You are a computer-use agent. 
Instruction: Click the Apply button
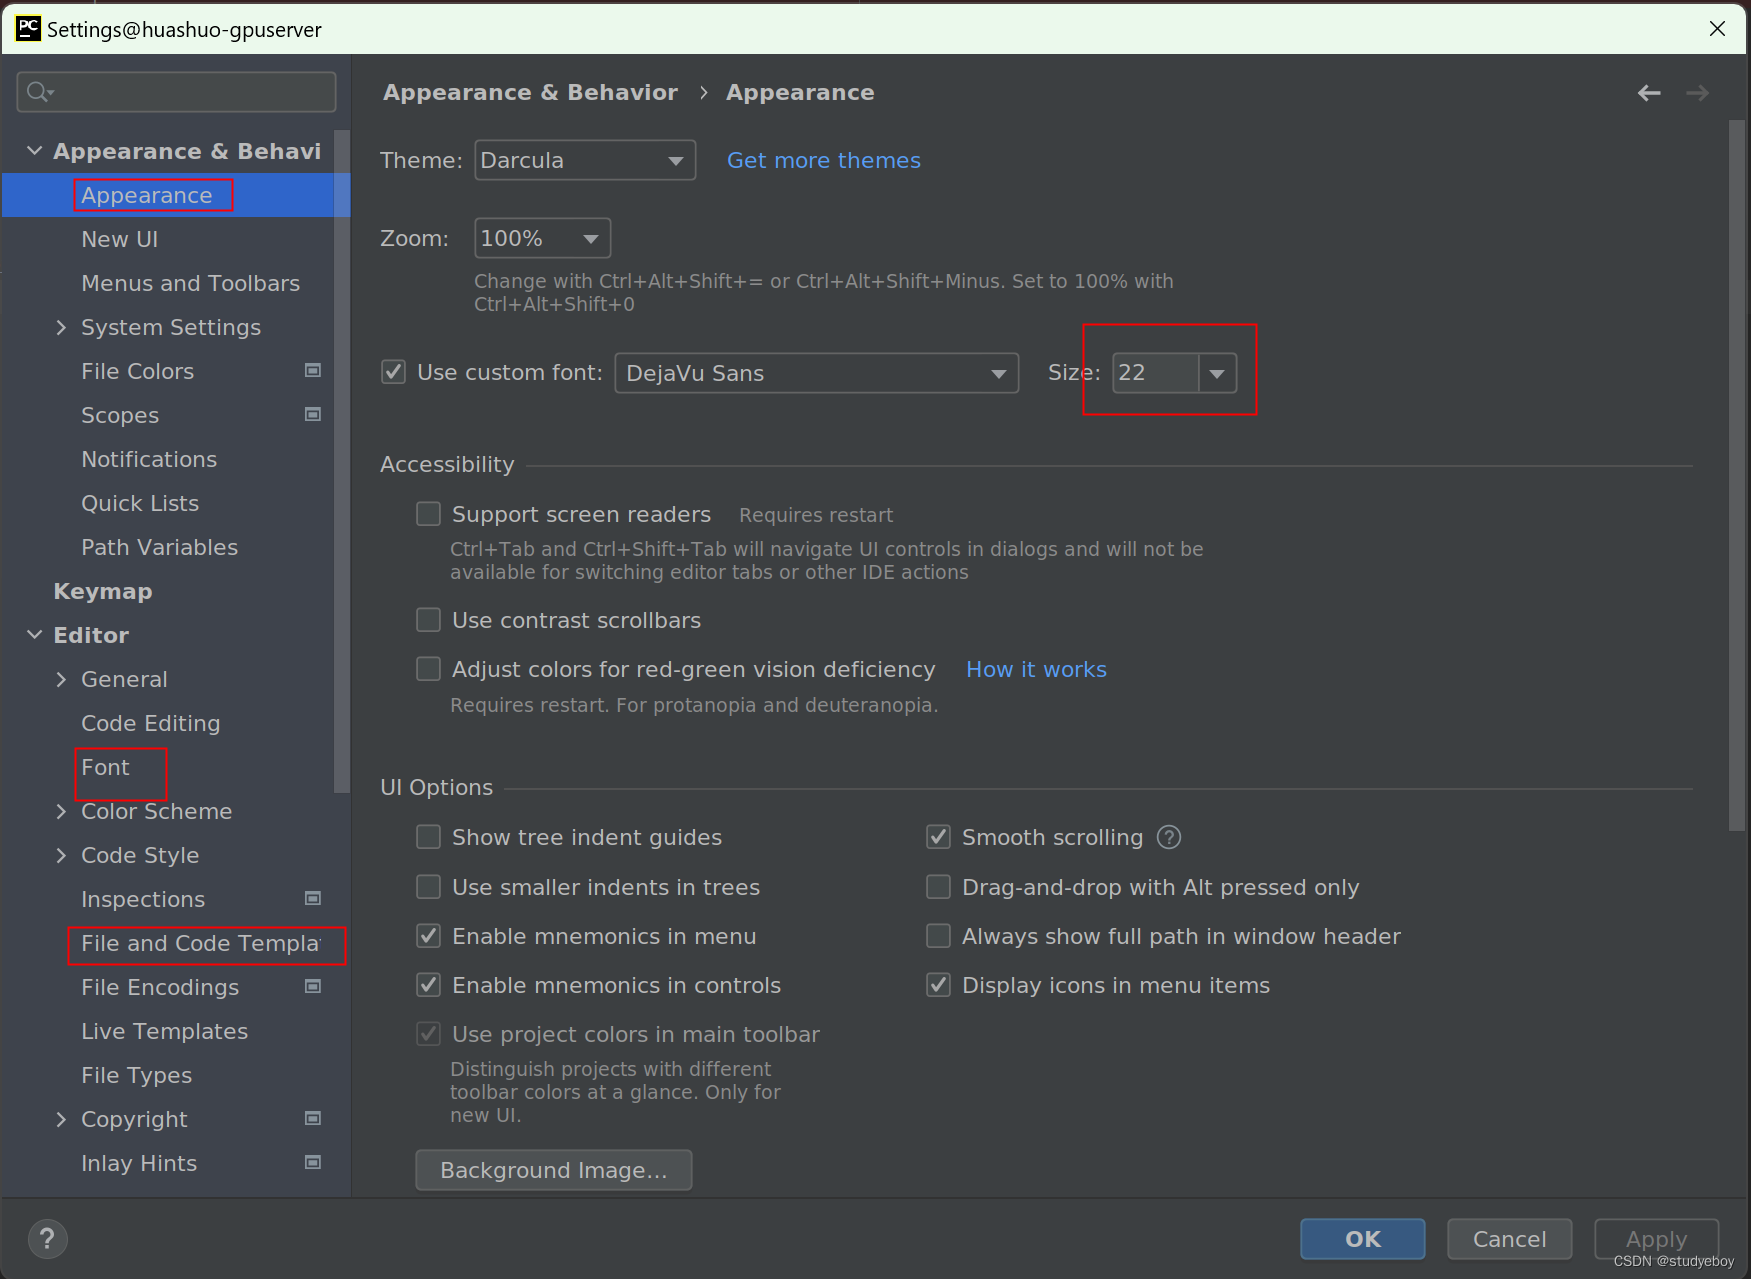coord(1657,1239)
